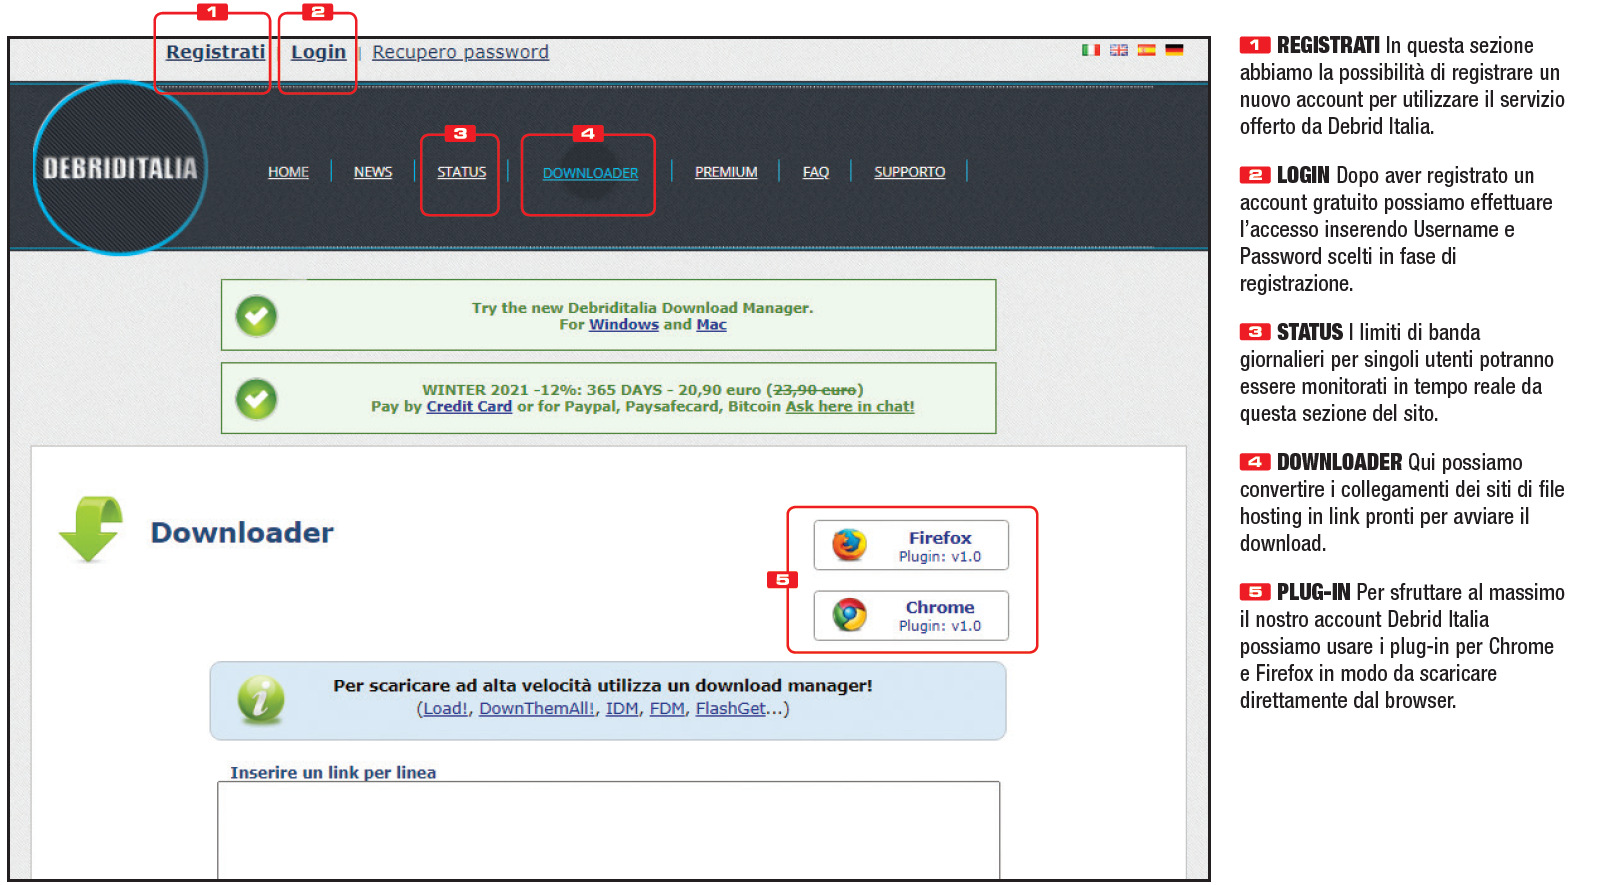Follow the Windows download manager link
Screen dimensions: 1619x885
click(624, 325)
